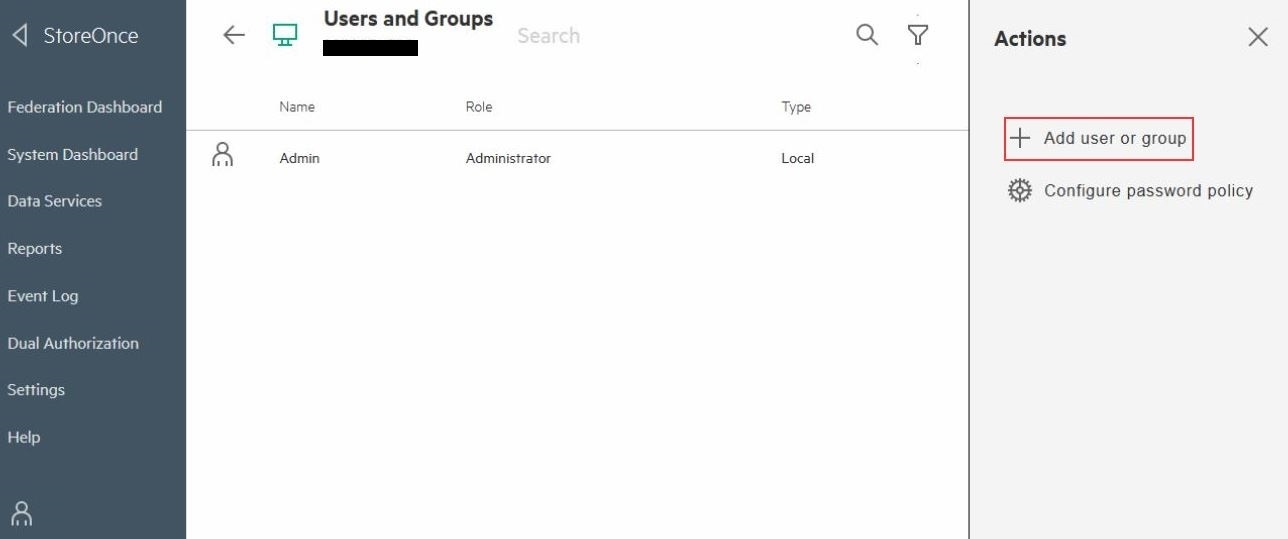Click Configure password policy link
Viewport: 1288px width, 539px height.
(x=1148, y=190)
